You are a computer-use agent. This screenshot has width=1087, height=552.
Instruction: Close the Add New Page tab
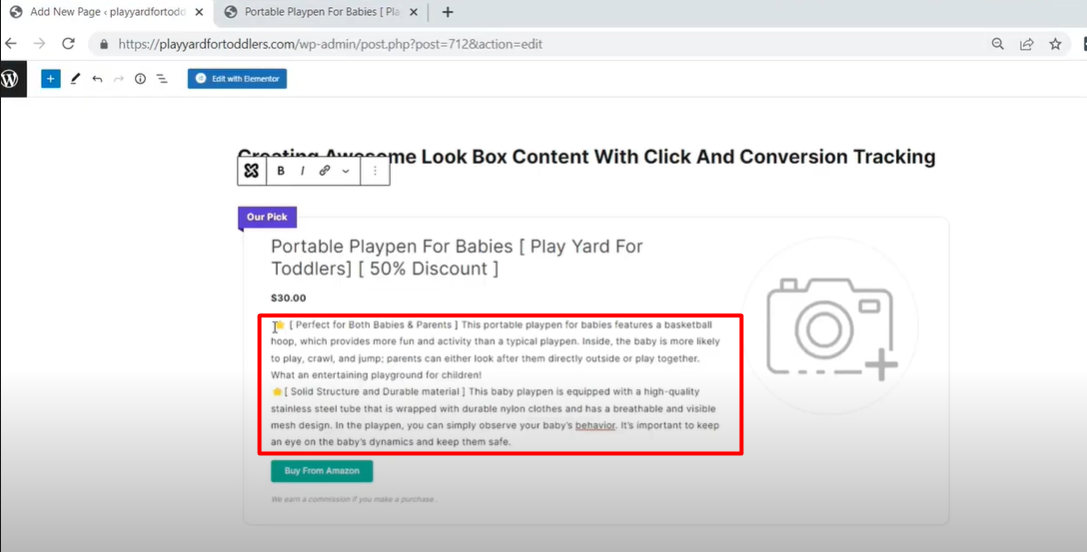199,12
